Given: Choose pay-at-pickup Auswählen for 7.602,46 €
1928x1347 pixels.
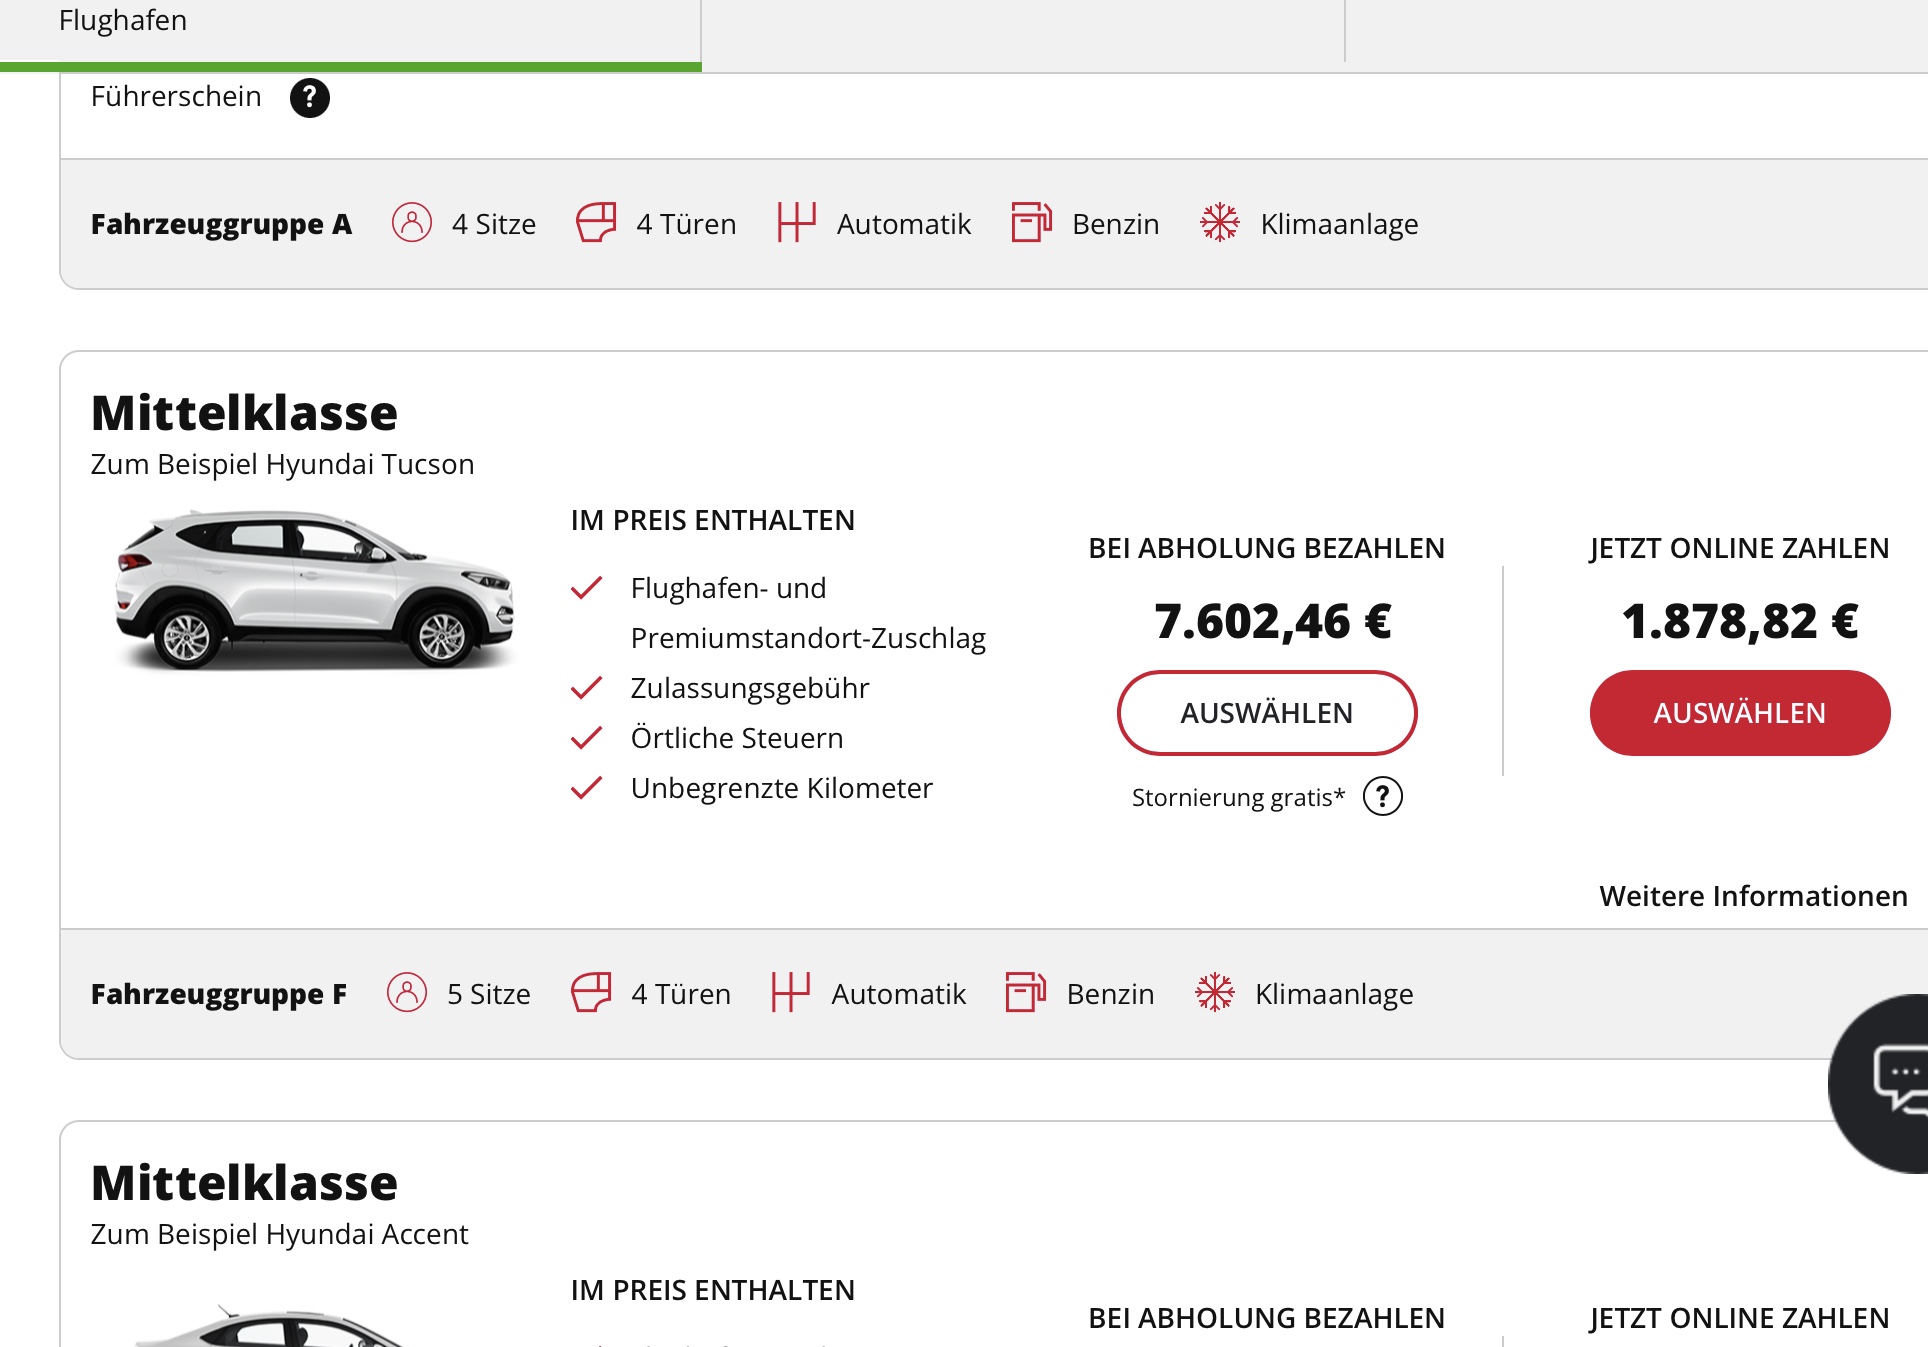Looking at the screenshot, I should 1266,713.
